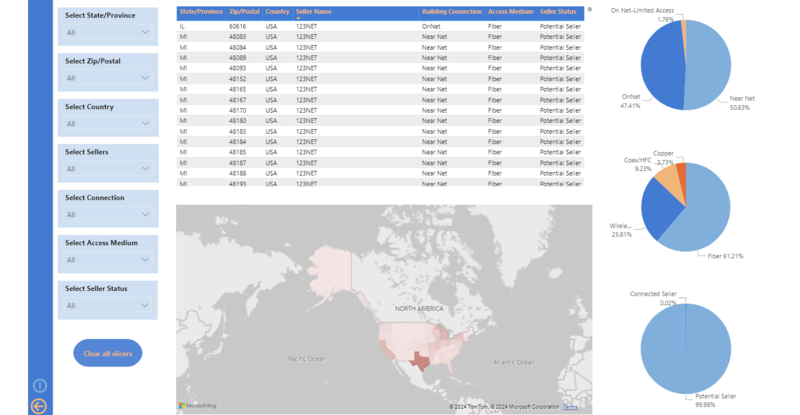Expand the Select Sellers dropdown
This screenshot has height=415, width=800.
(107, 169)
